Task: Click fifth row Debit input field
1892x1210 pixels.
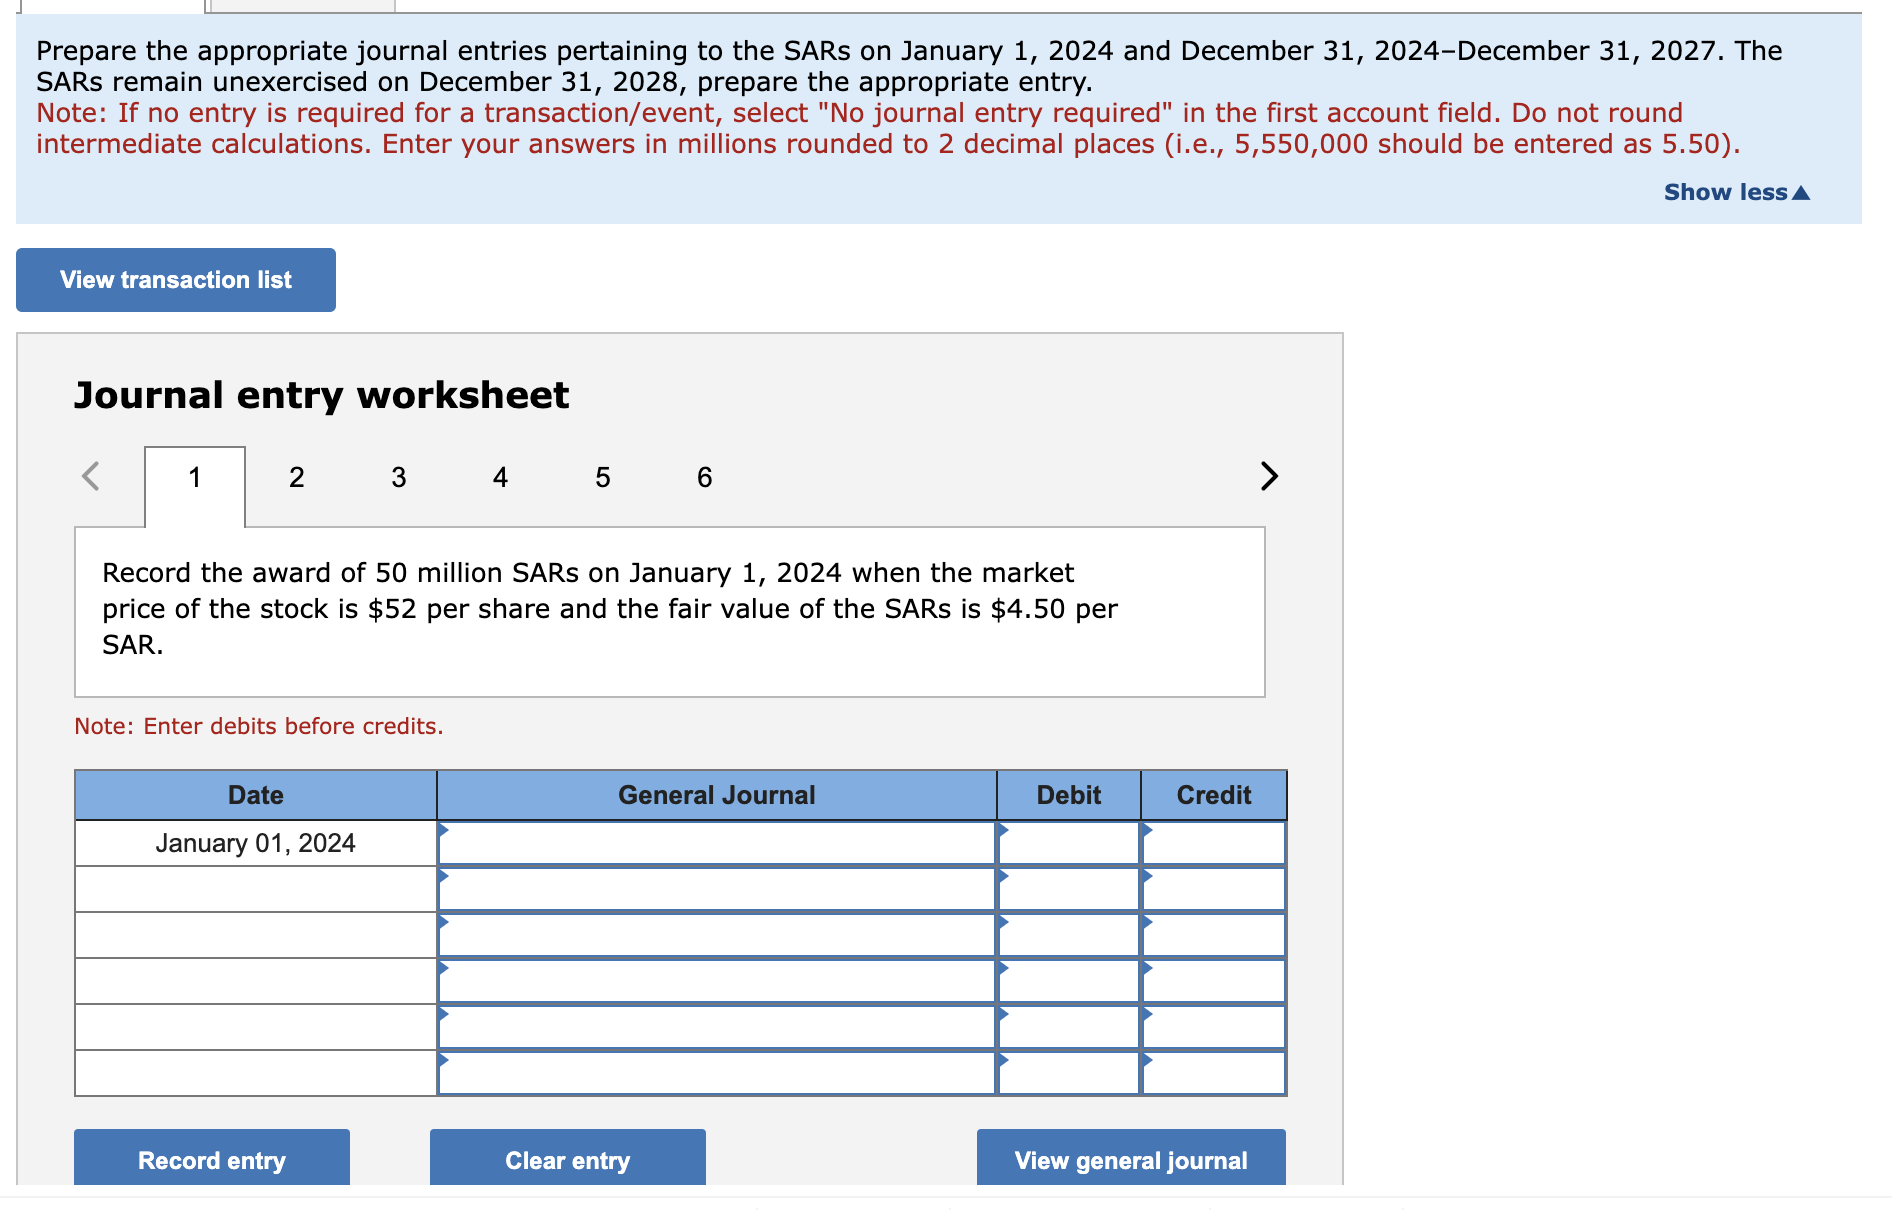Action: pyautogui.click(x=1069, y=1027)
